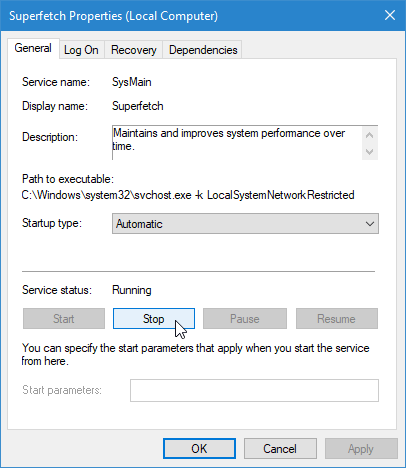406x468 pixels.
Task: Click the Superfetch Properties title bar text
Action: [x=113, y=16]
